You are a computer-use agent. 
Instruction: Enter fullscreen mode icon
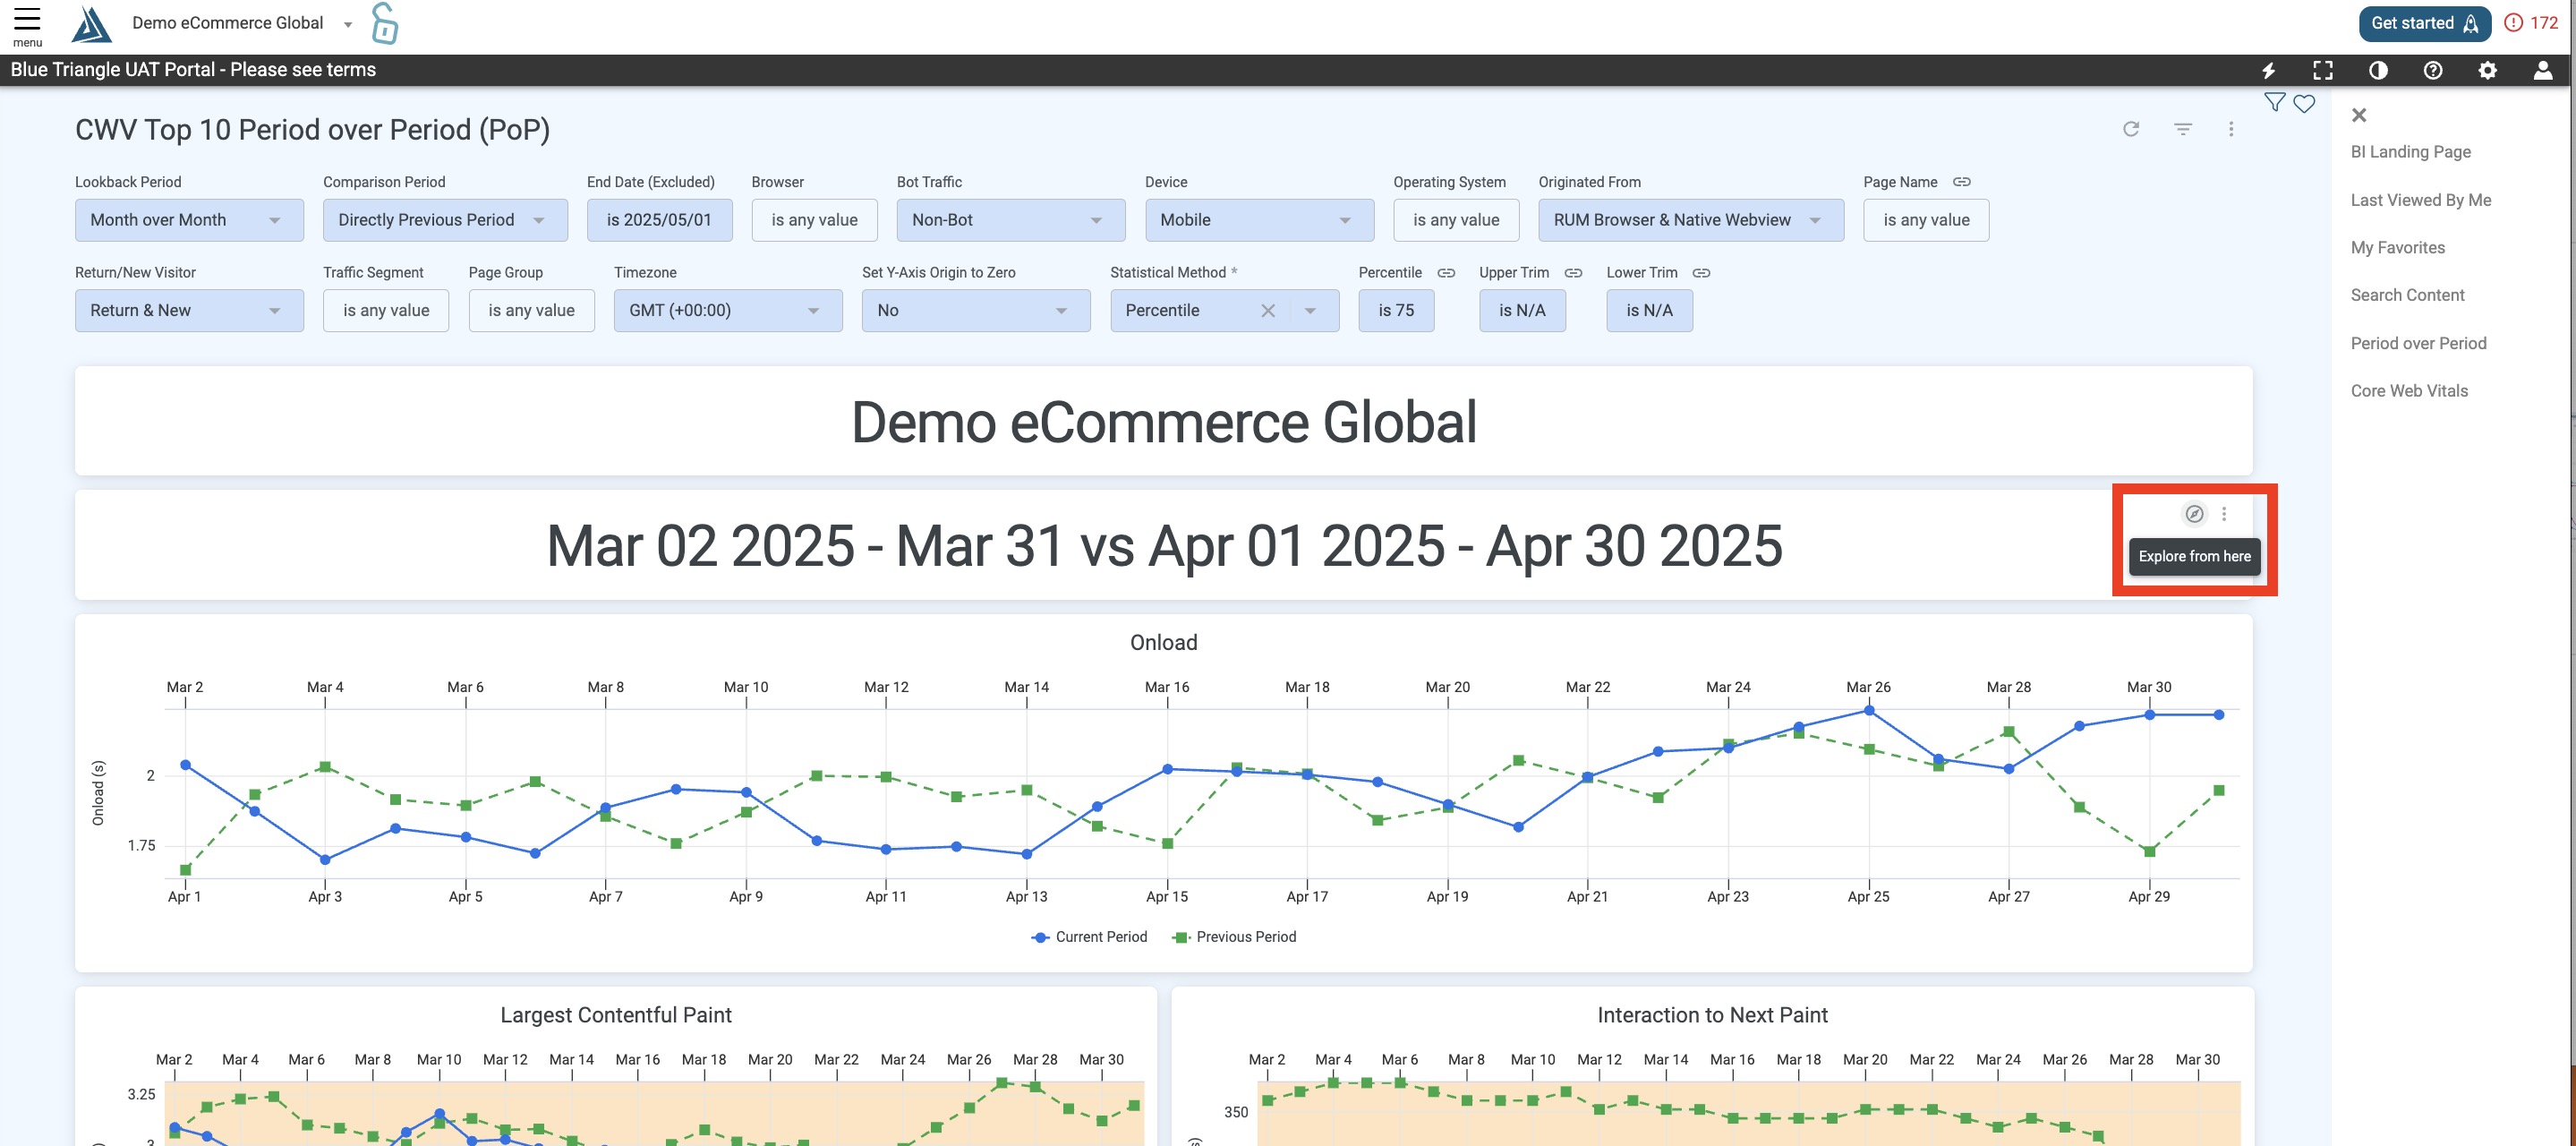[x=2323, y=70]
